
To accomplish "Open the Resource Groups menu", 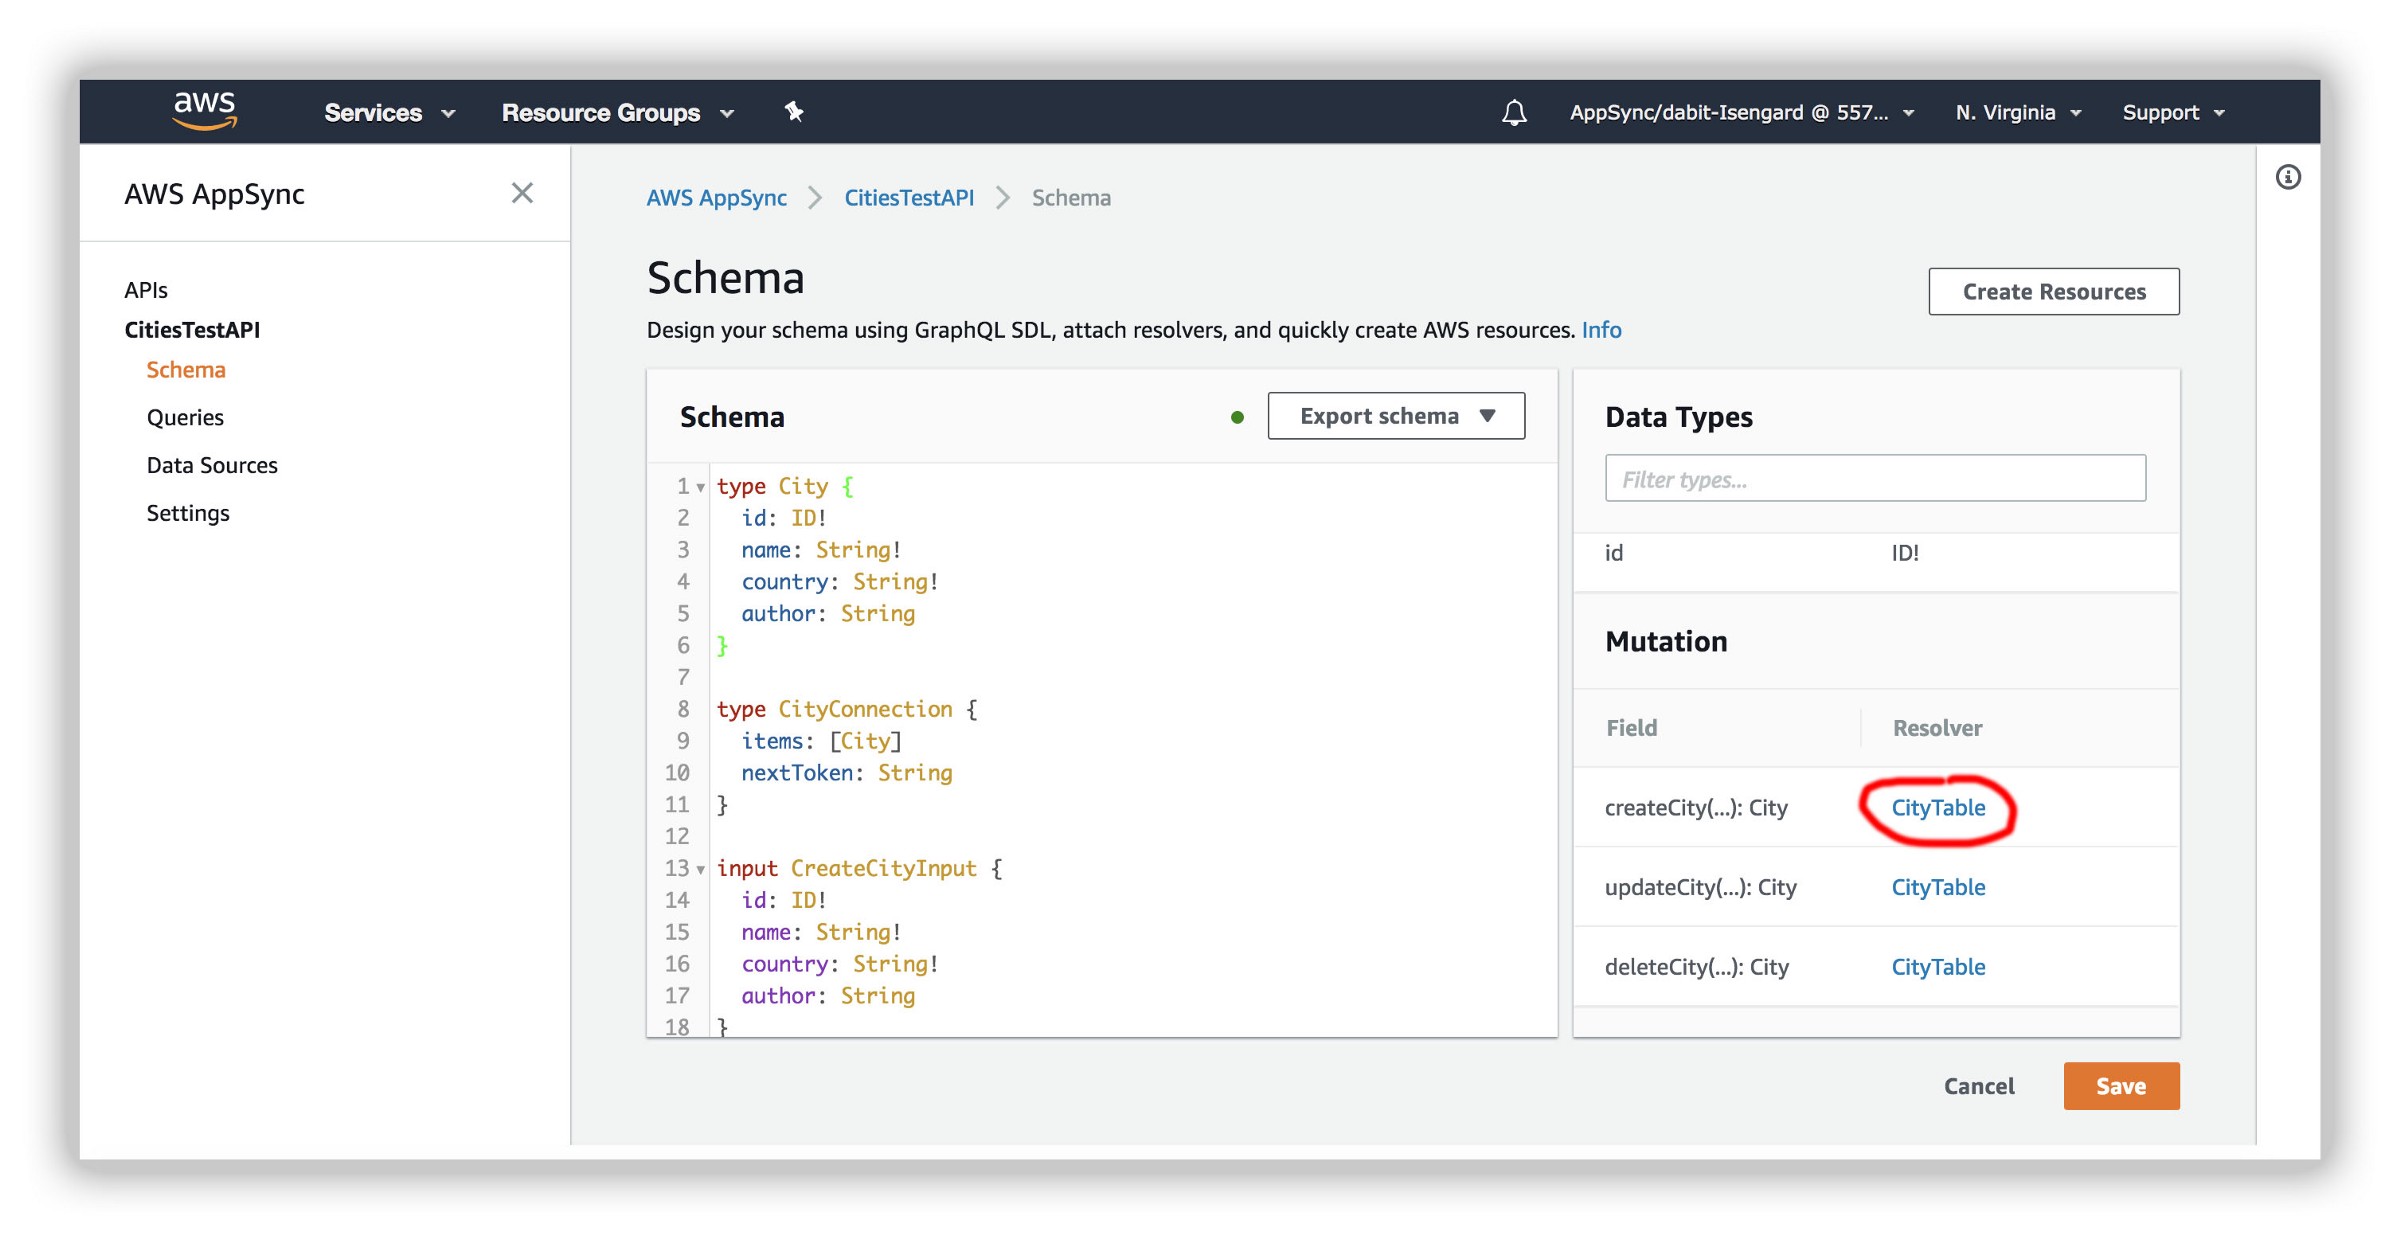I will [x=617, y=113].
